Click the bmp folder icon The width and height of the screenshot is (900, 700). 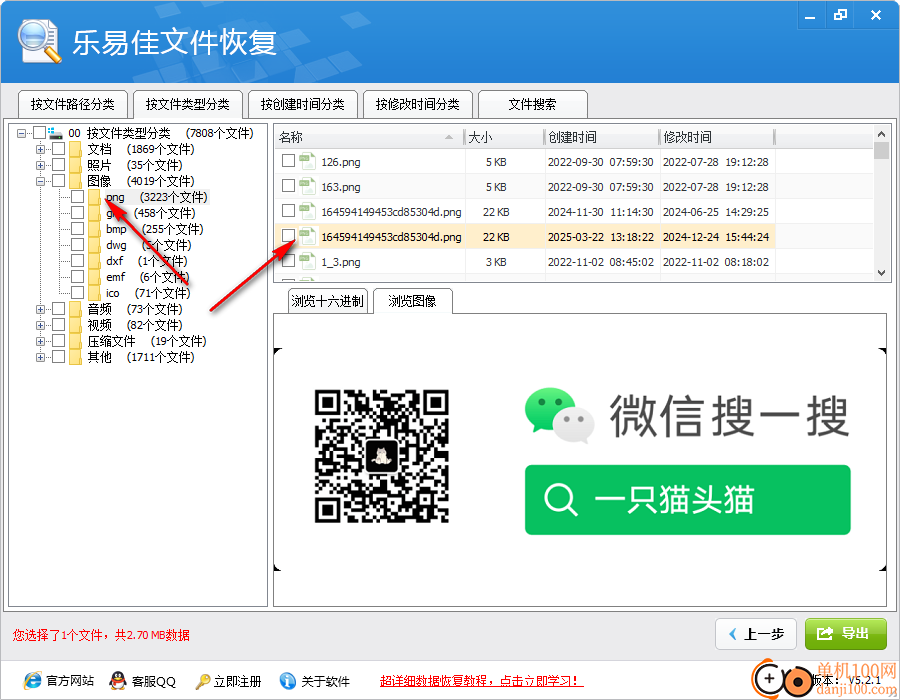coord(94,230)
